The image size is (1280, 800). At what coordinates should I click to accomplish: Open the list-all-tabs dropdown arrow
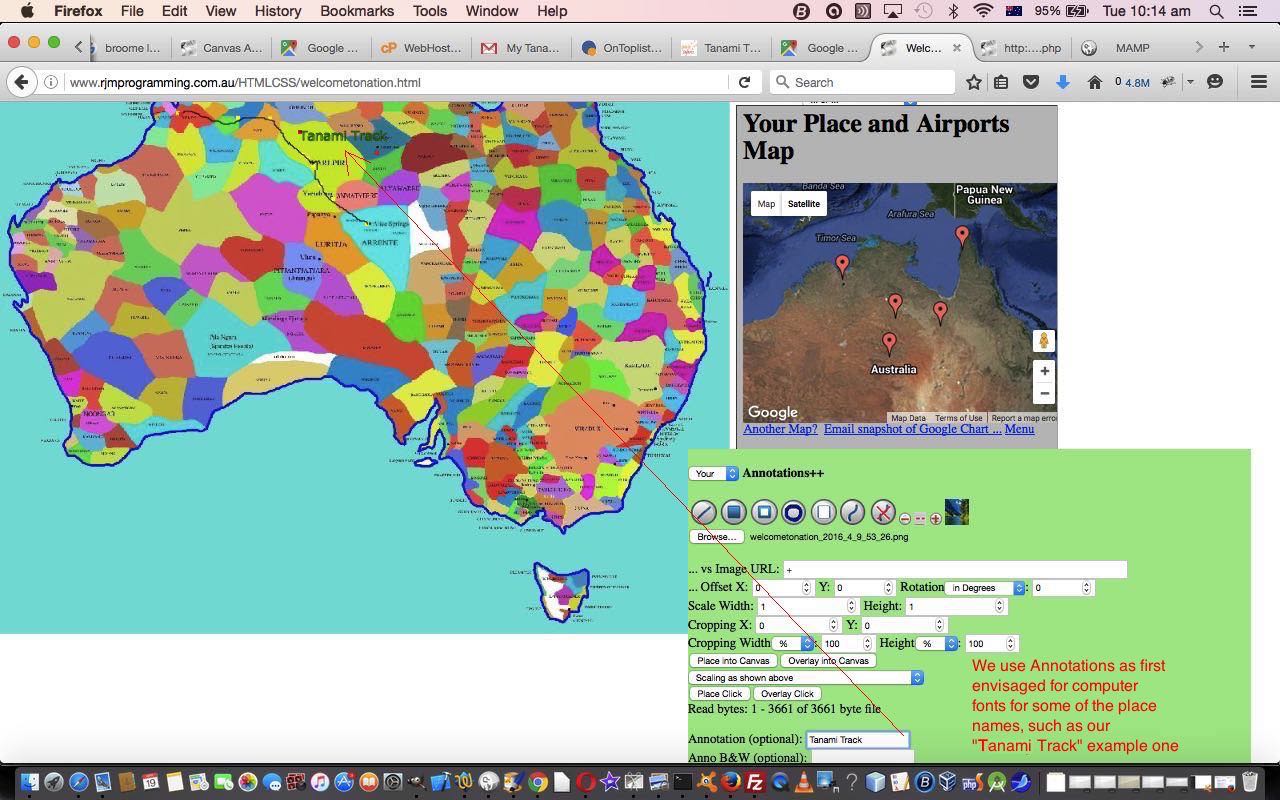[1251, 47]
